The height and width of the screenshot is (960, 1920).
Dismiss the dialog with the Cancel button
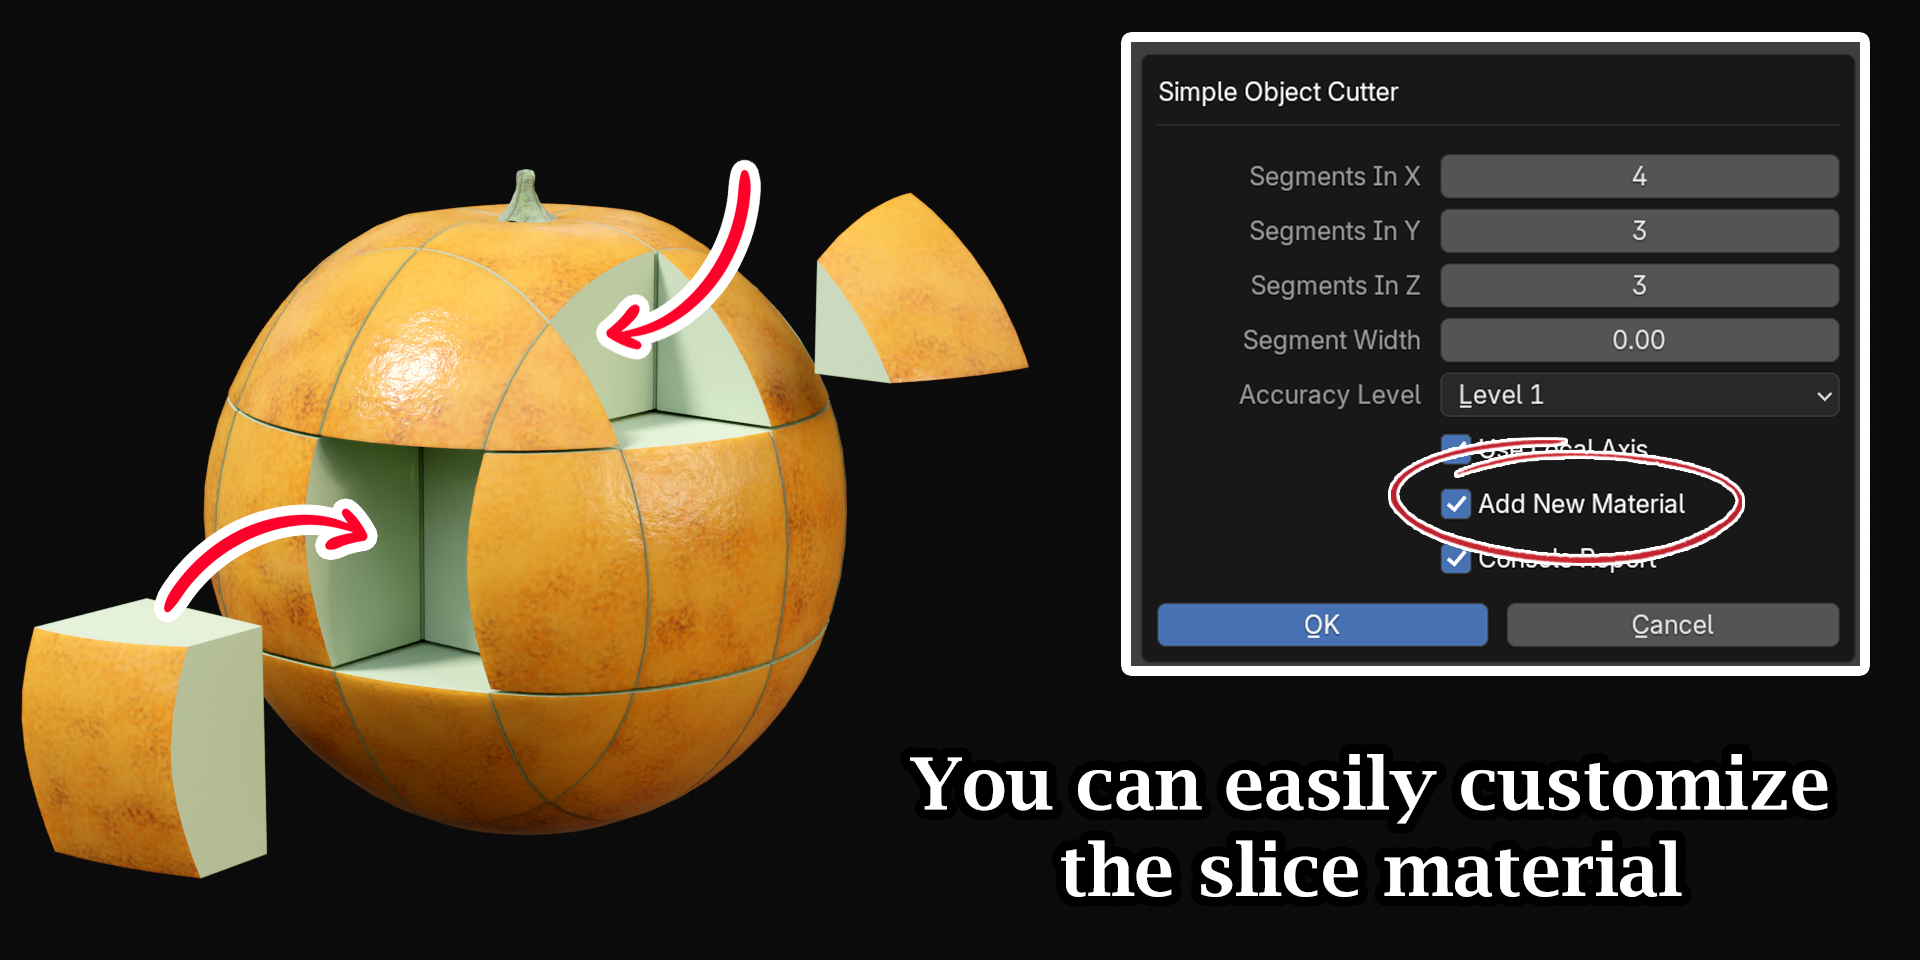point(1672,625)
